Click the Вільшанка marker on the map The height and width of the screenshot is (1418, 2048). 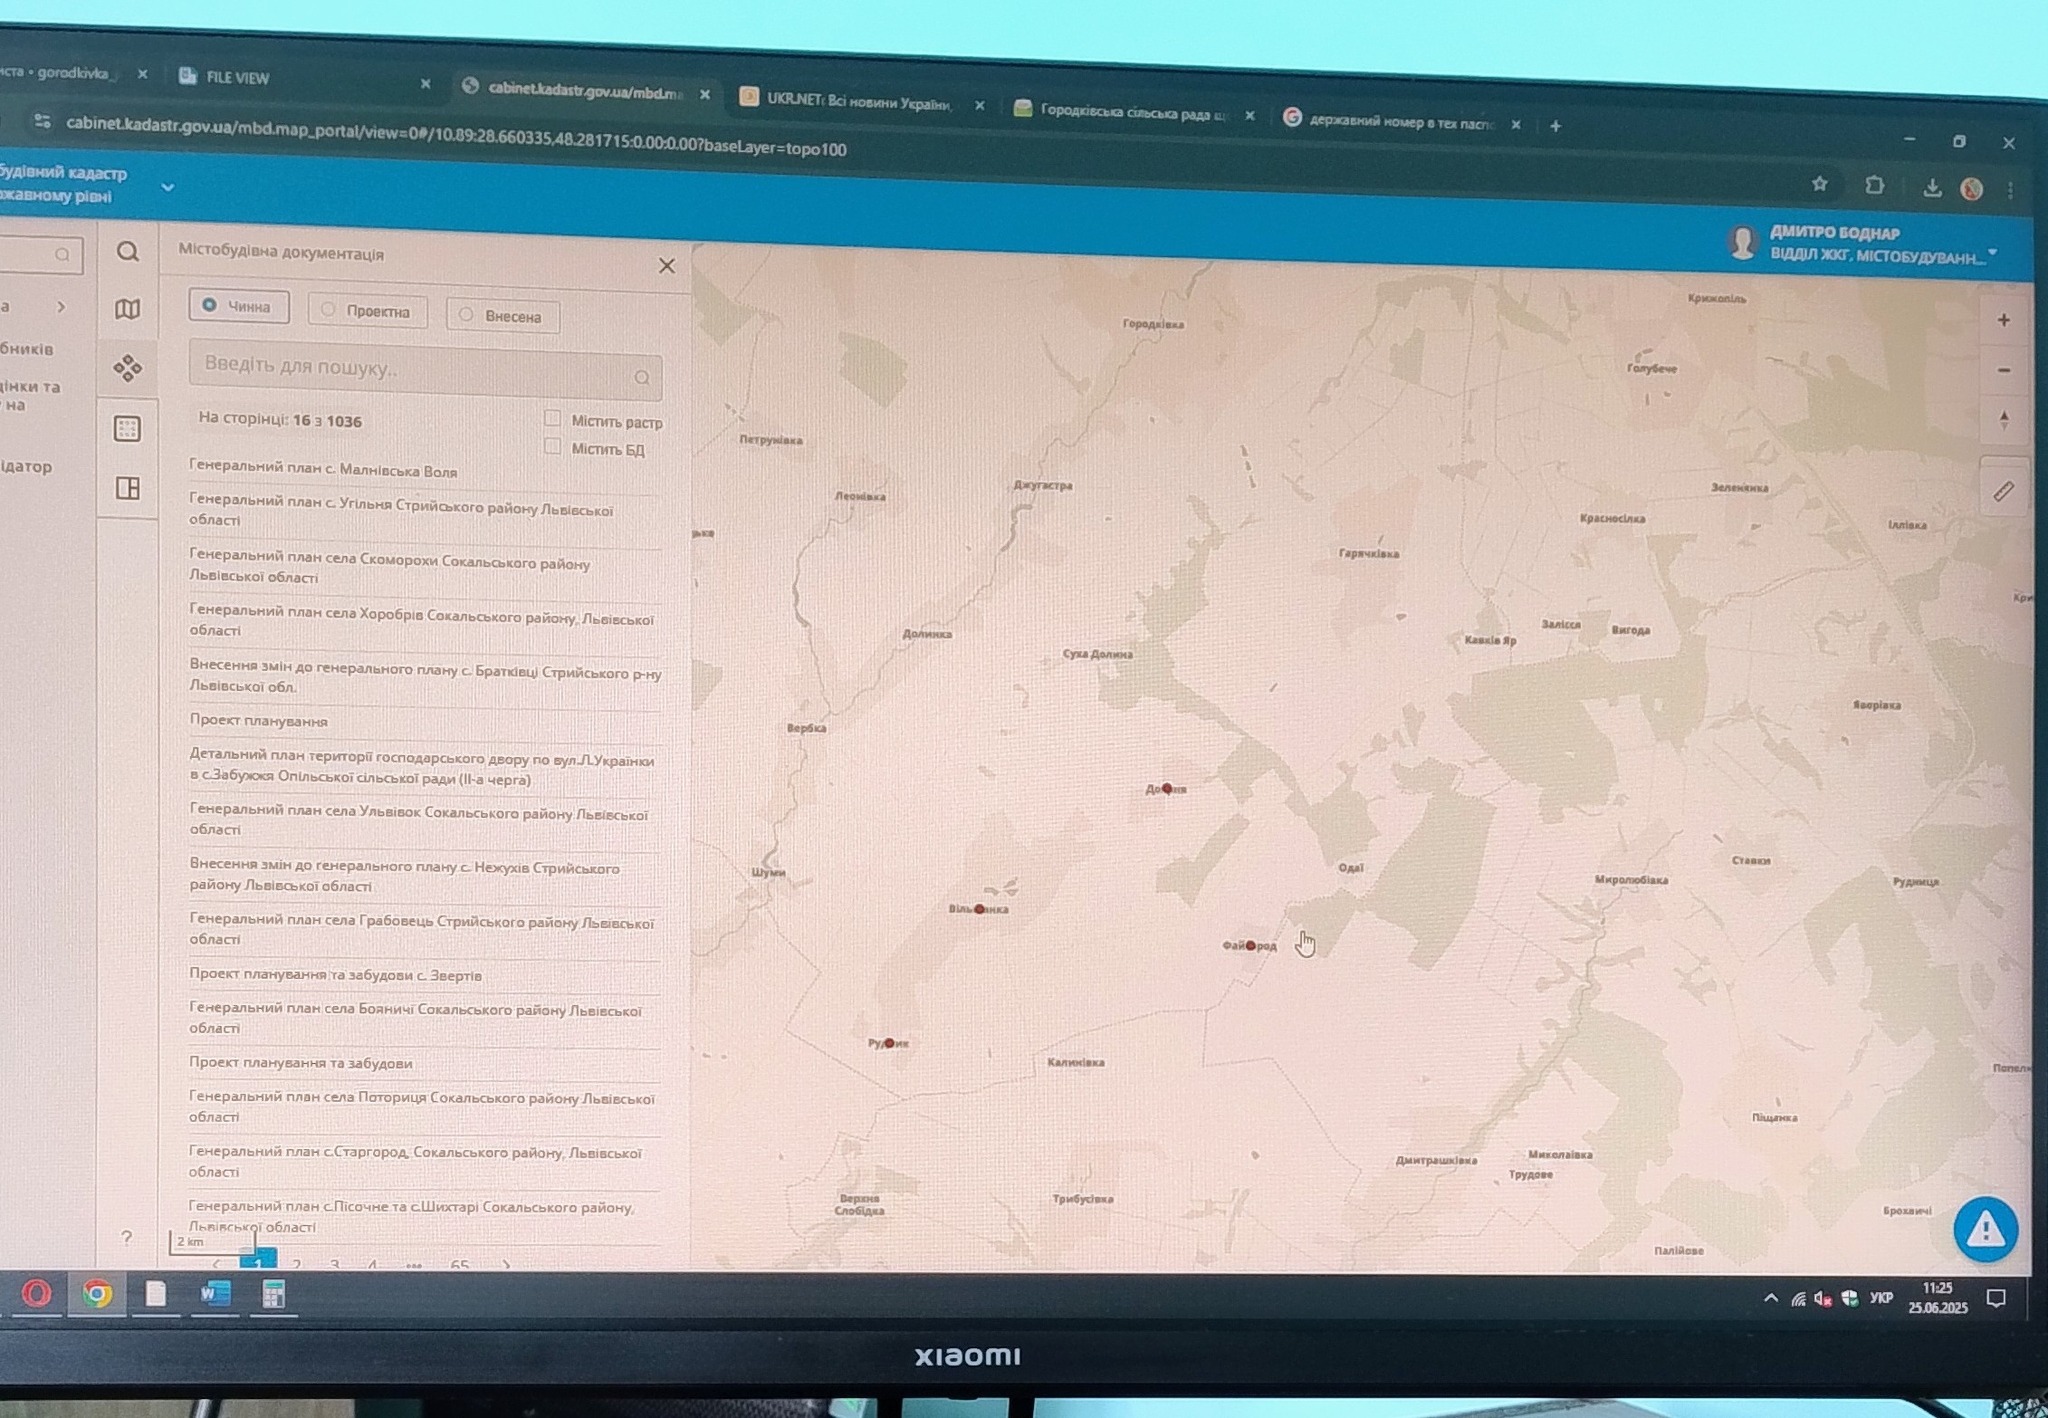click(x=979, y=910)
